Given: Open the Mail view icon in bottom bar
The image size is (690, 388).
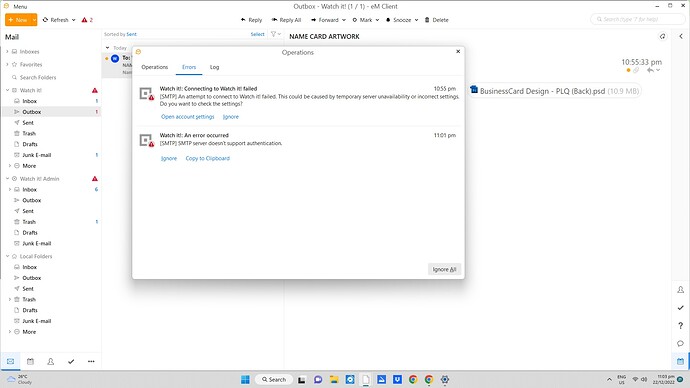Looking at the screenshot, I should pyautogui.click(x=11, y=361).
